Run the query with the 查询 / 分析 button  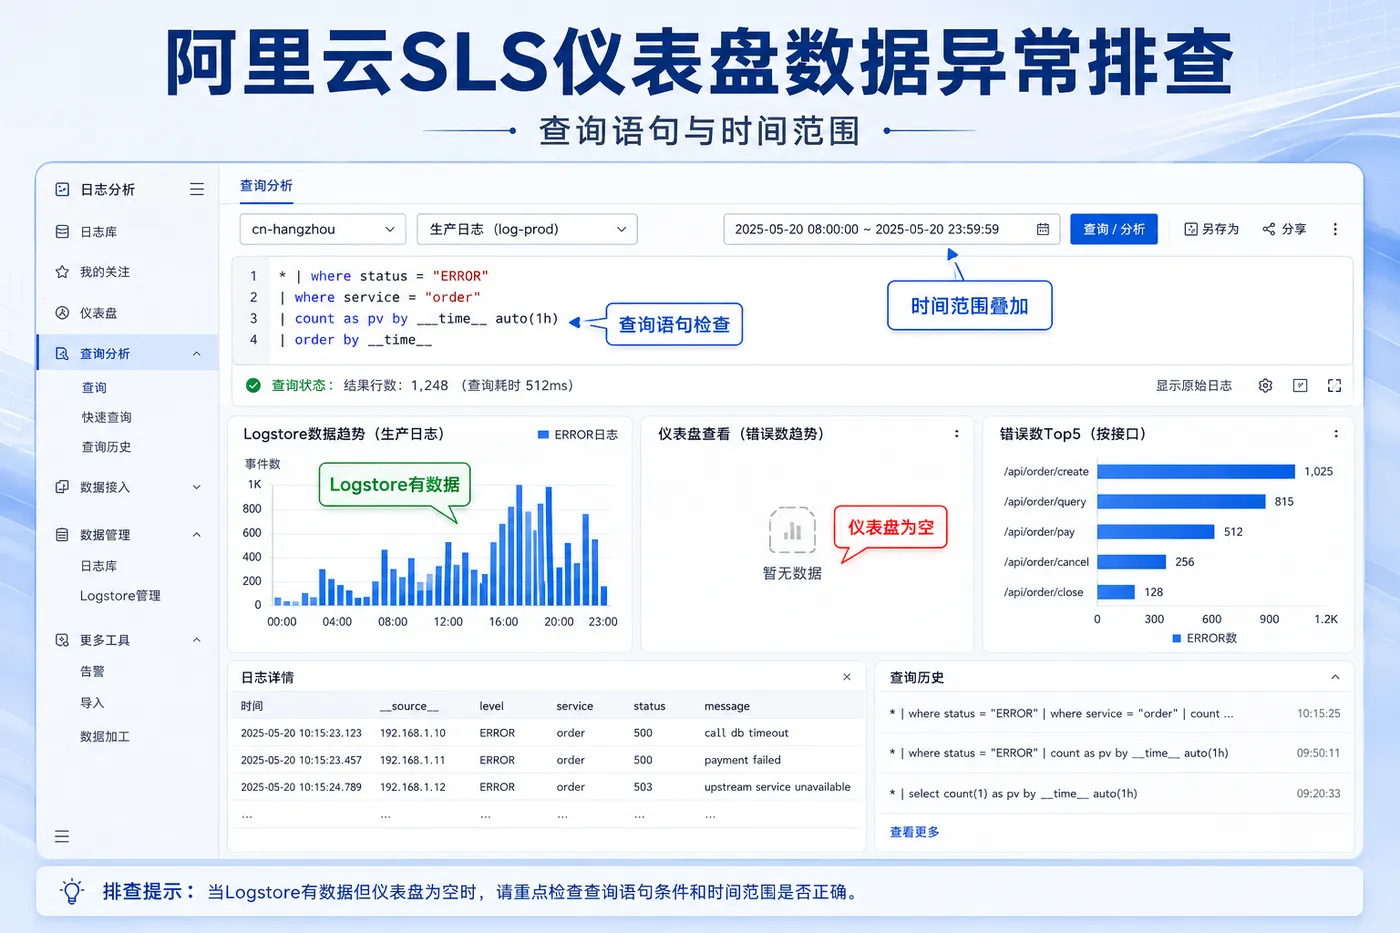click(x=1114, y=229)
